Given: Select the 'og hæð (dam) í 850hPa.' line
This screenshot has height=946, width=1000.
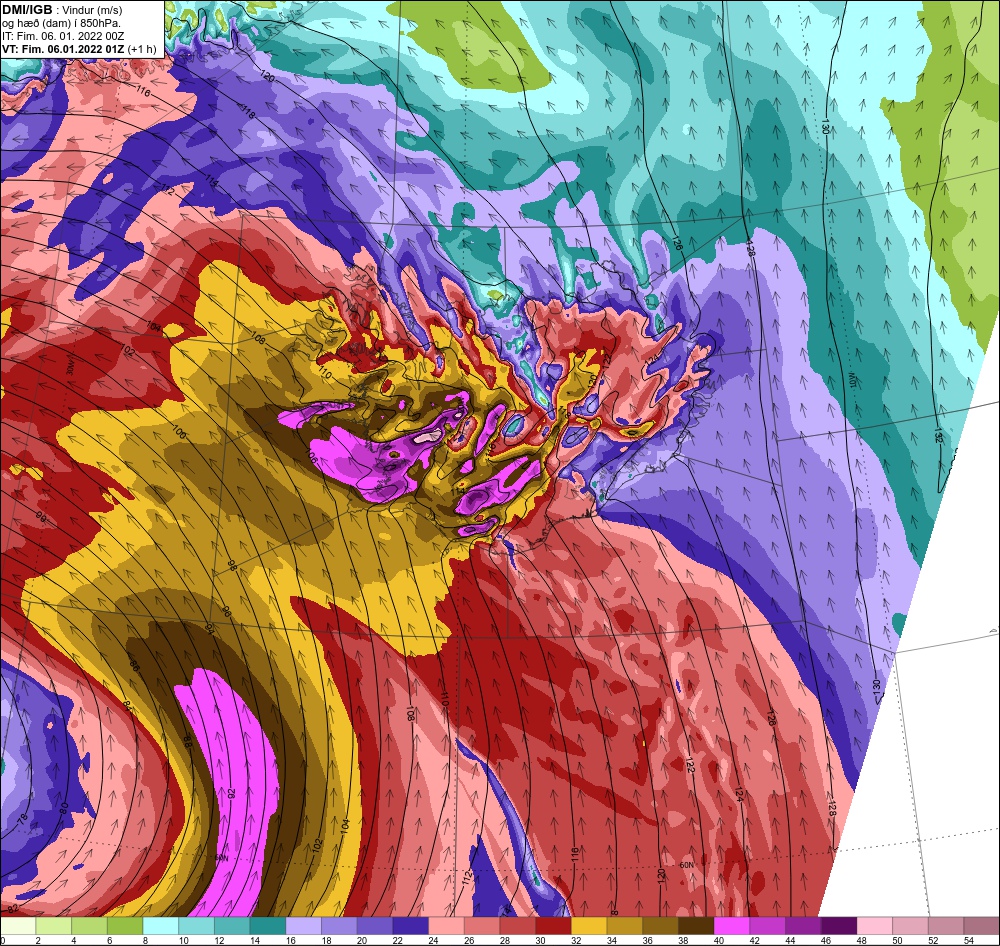Looking at the screenshot, I should point(61,23).
